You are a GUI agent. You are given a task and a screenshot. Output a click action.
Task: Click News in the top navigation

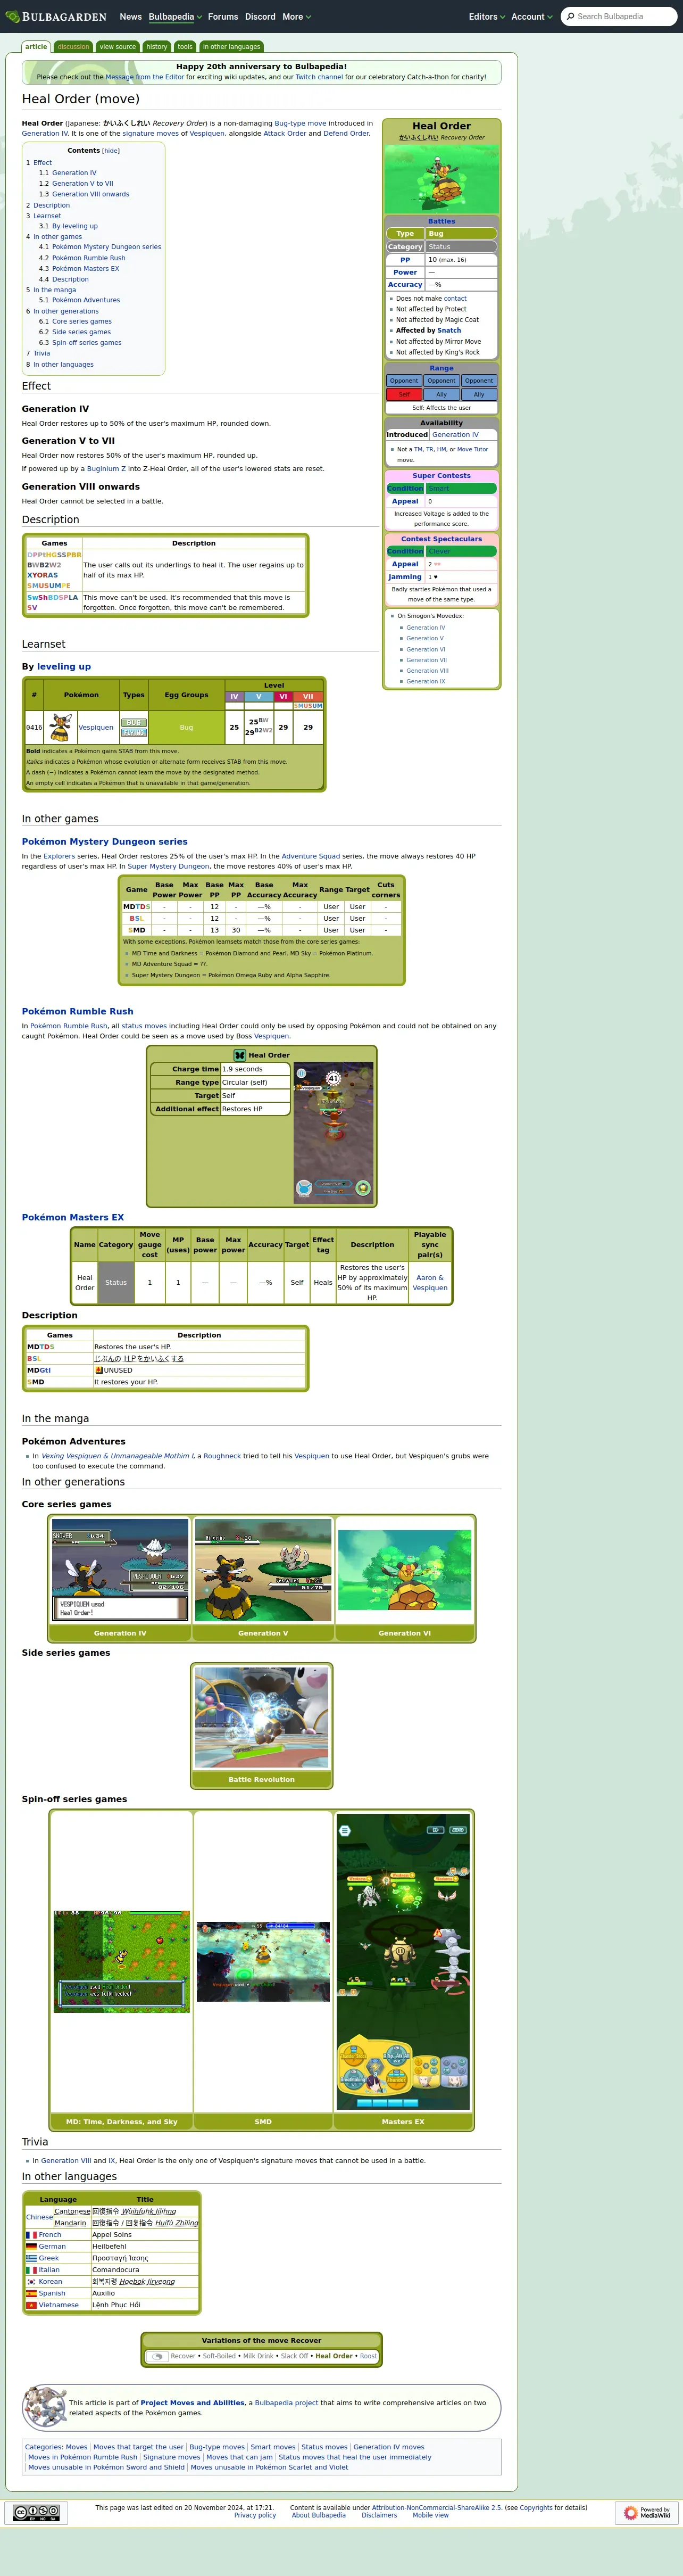coord(131,17)
